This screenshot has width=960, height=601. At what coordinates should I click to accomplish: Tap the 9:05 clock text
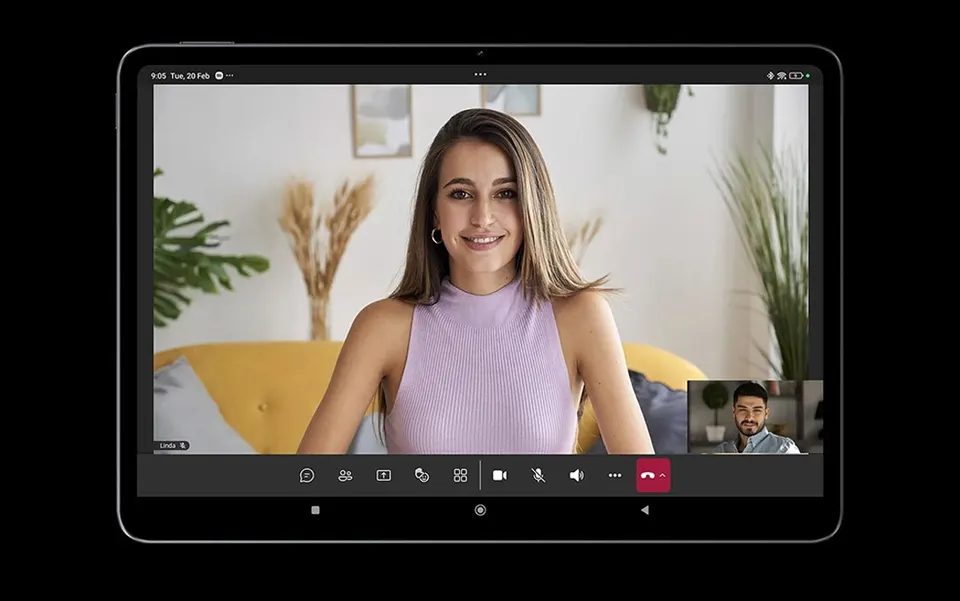pyautogui.click(x=158, y=76)
